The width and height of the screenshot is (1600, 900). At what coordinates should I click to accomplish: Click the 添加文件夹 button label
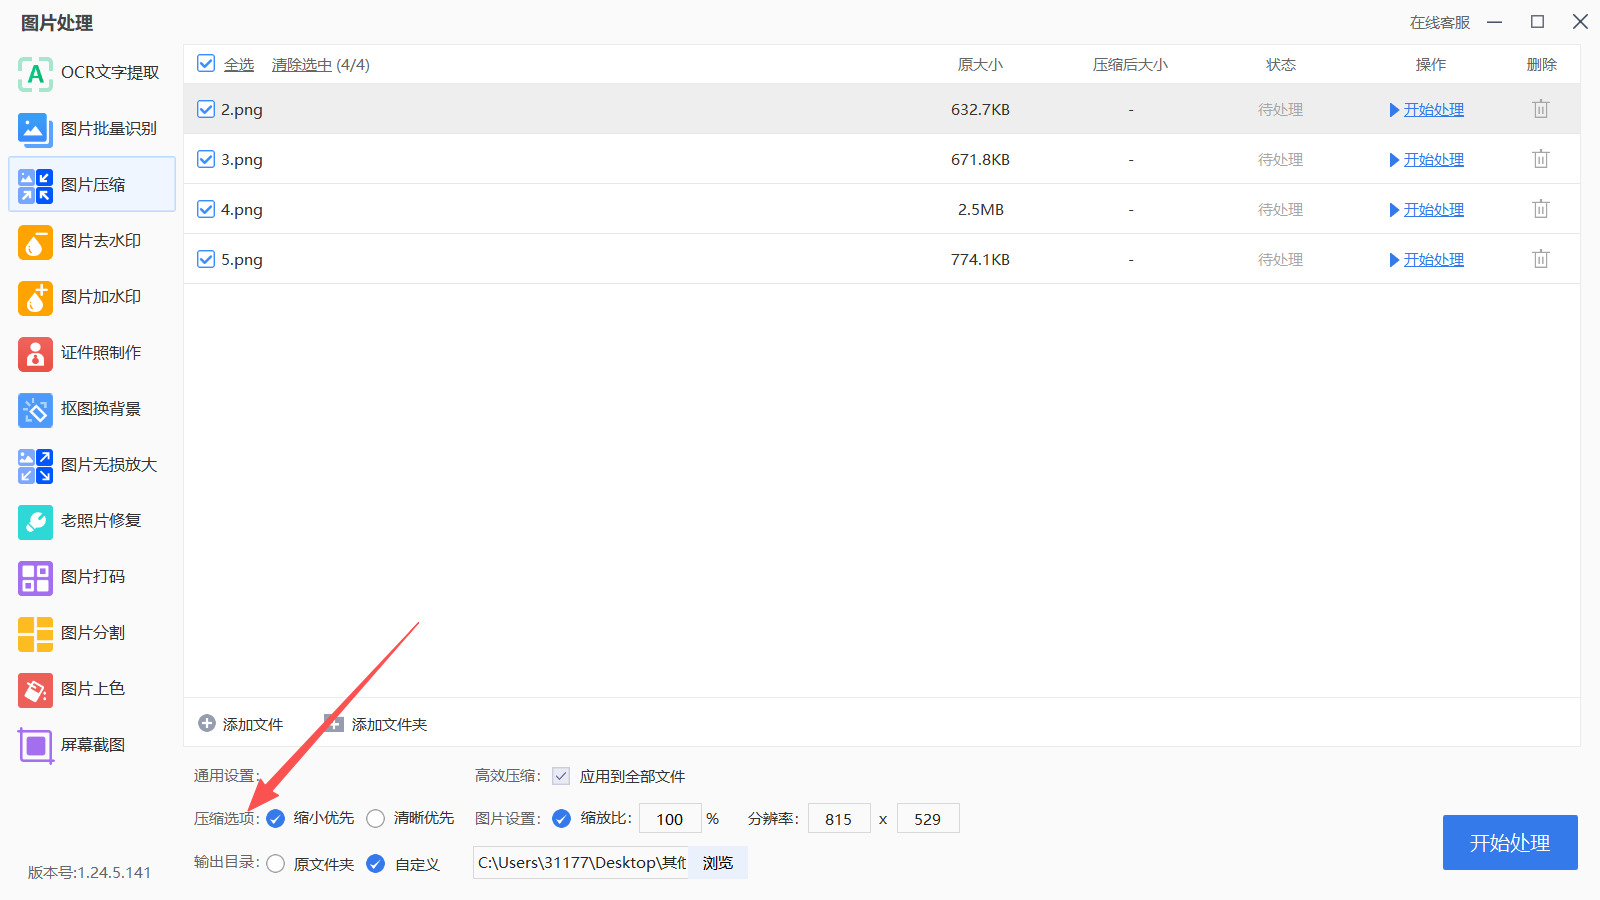click(390, 725)
